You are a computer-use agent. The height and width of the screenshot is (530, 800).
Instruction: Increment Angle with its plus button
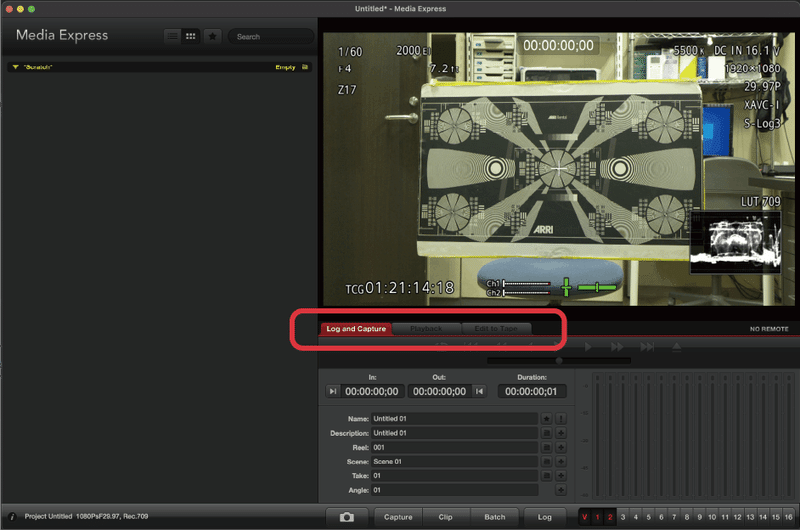(x=561, y=490)
